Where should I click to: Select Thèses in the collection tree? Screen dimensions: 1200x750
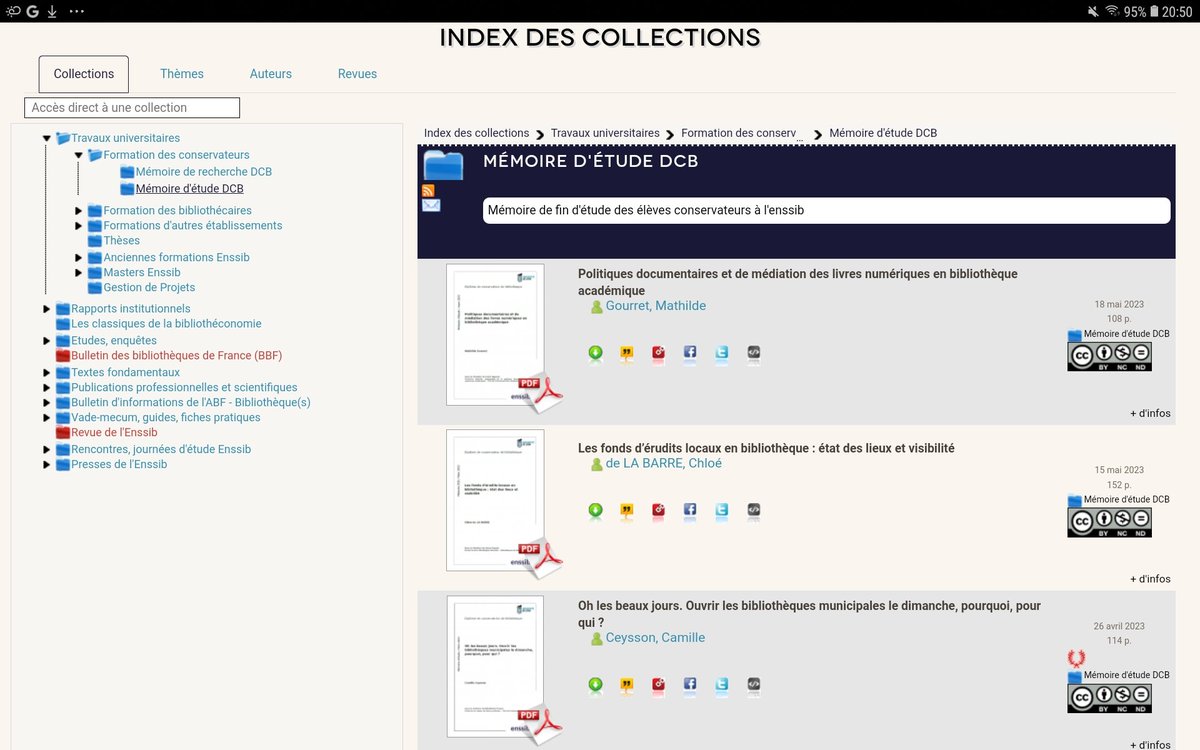coord(122,241)
